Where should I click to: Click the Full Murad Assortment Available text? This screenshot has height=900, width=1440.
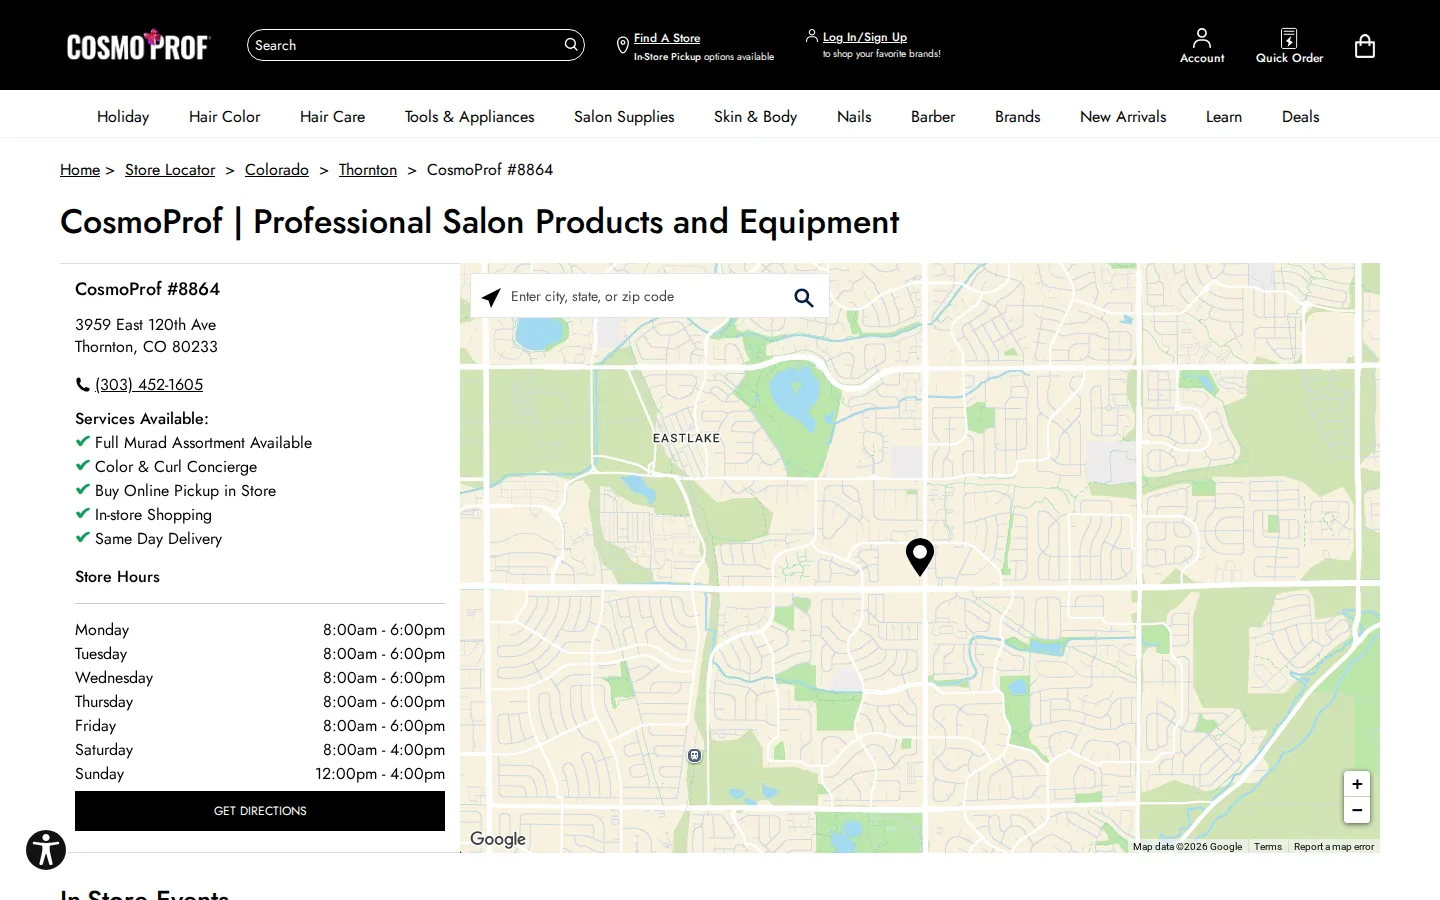(203, 443)
